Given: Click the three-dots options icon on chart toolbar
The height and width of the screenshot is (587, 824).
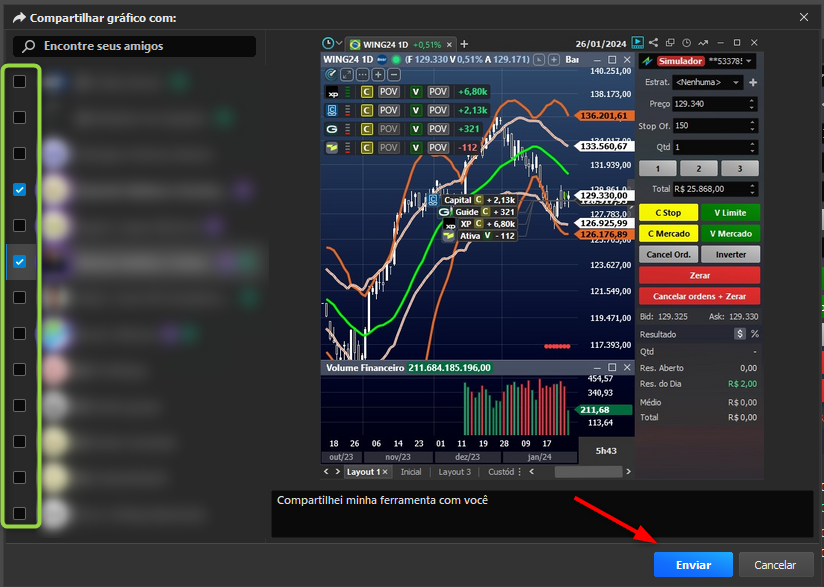Looking at the screenshot, I should pyautogui.click(x=363, y=75).
